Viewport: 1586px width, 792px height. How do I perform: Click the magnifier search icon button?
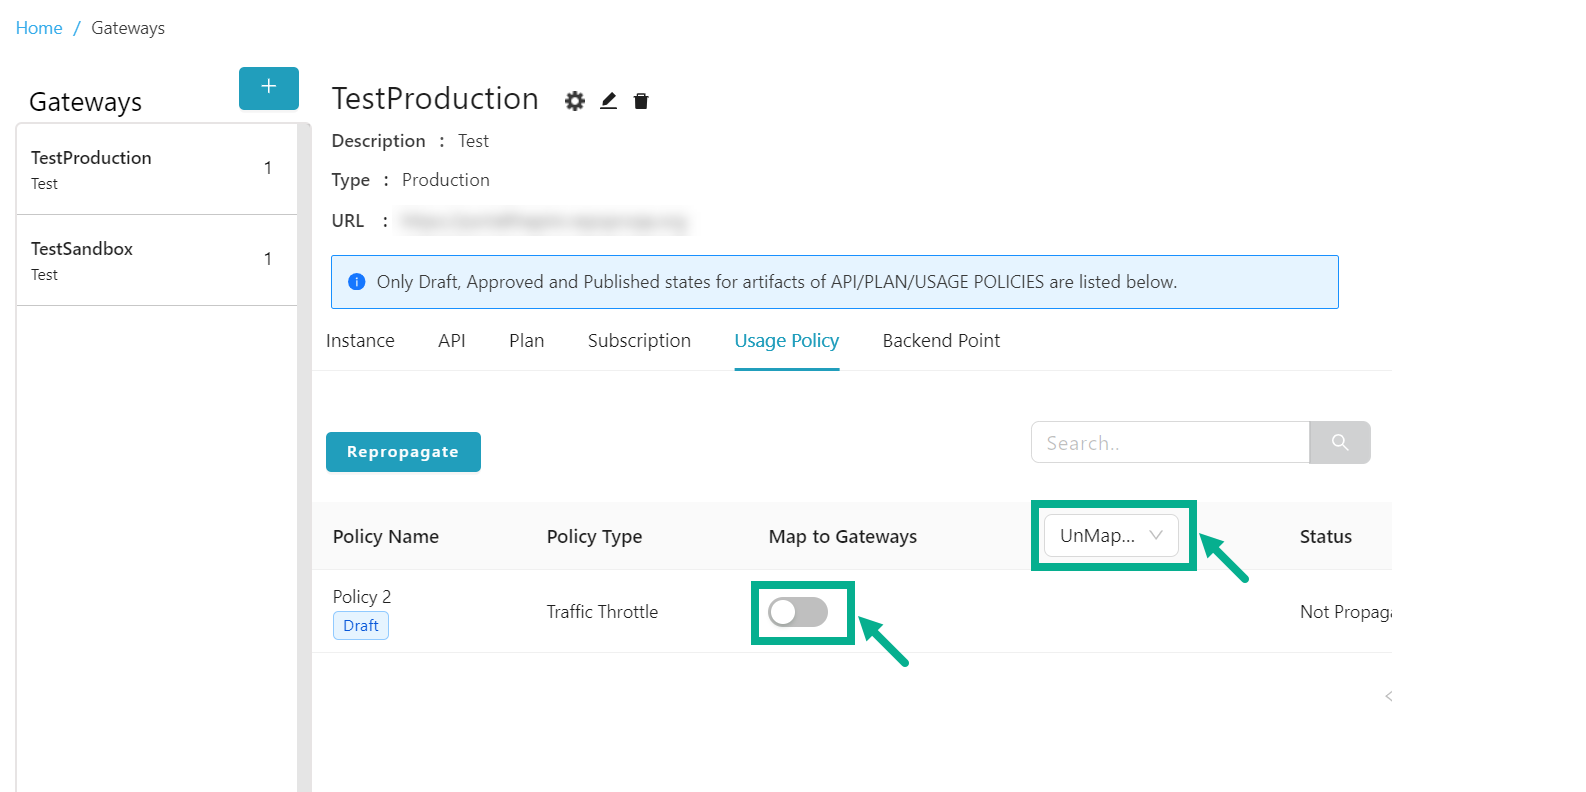[1339, 442]
